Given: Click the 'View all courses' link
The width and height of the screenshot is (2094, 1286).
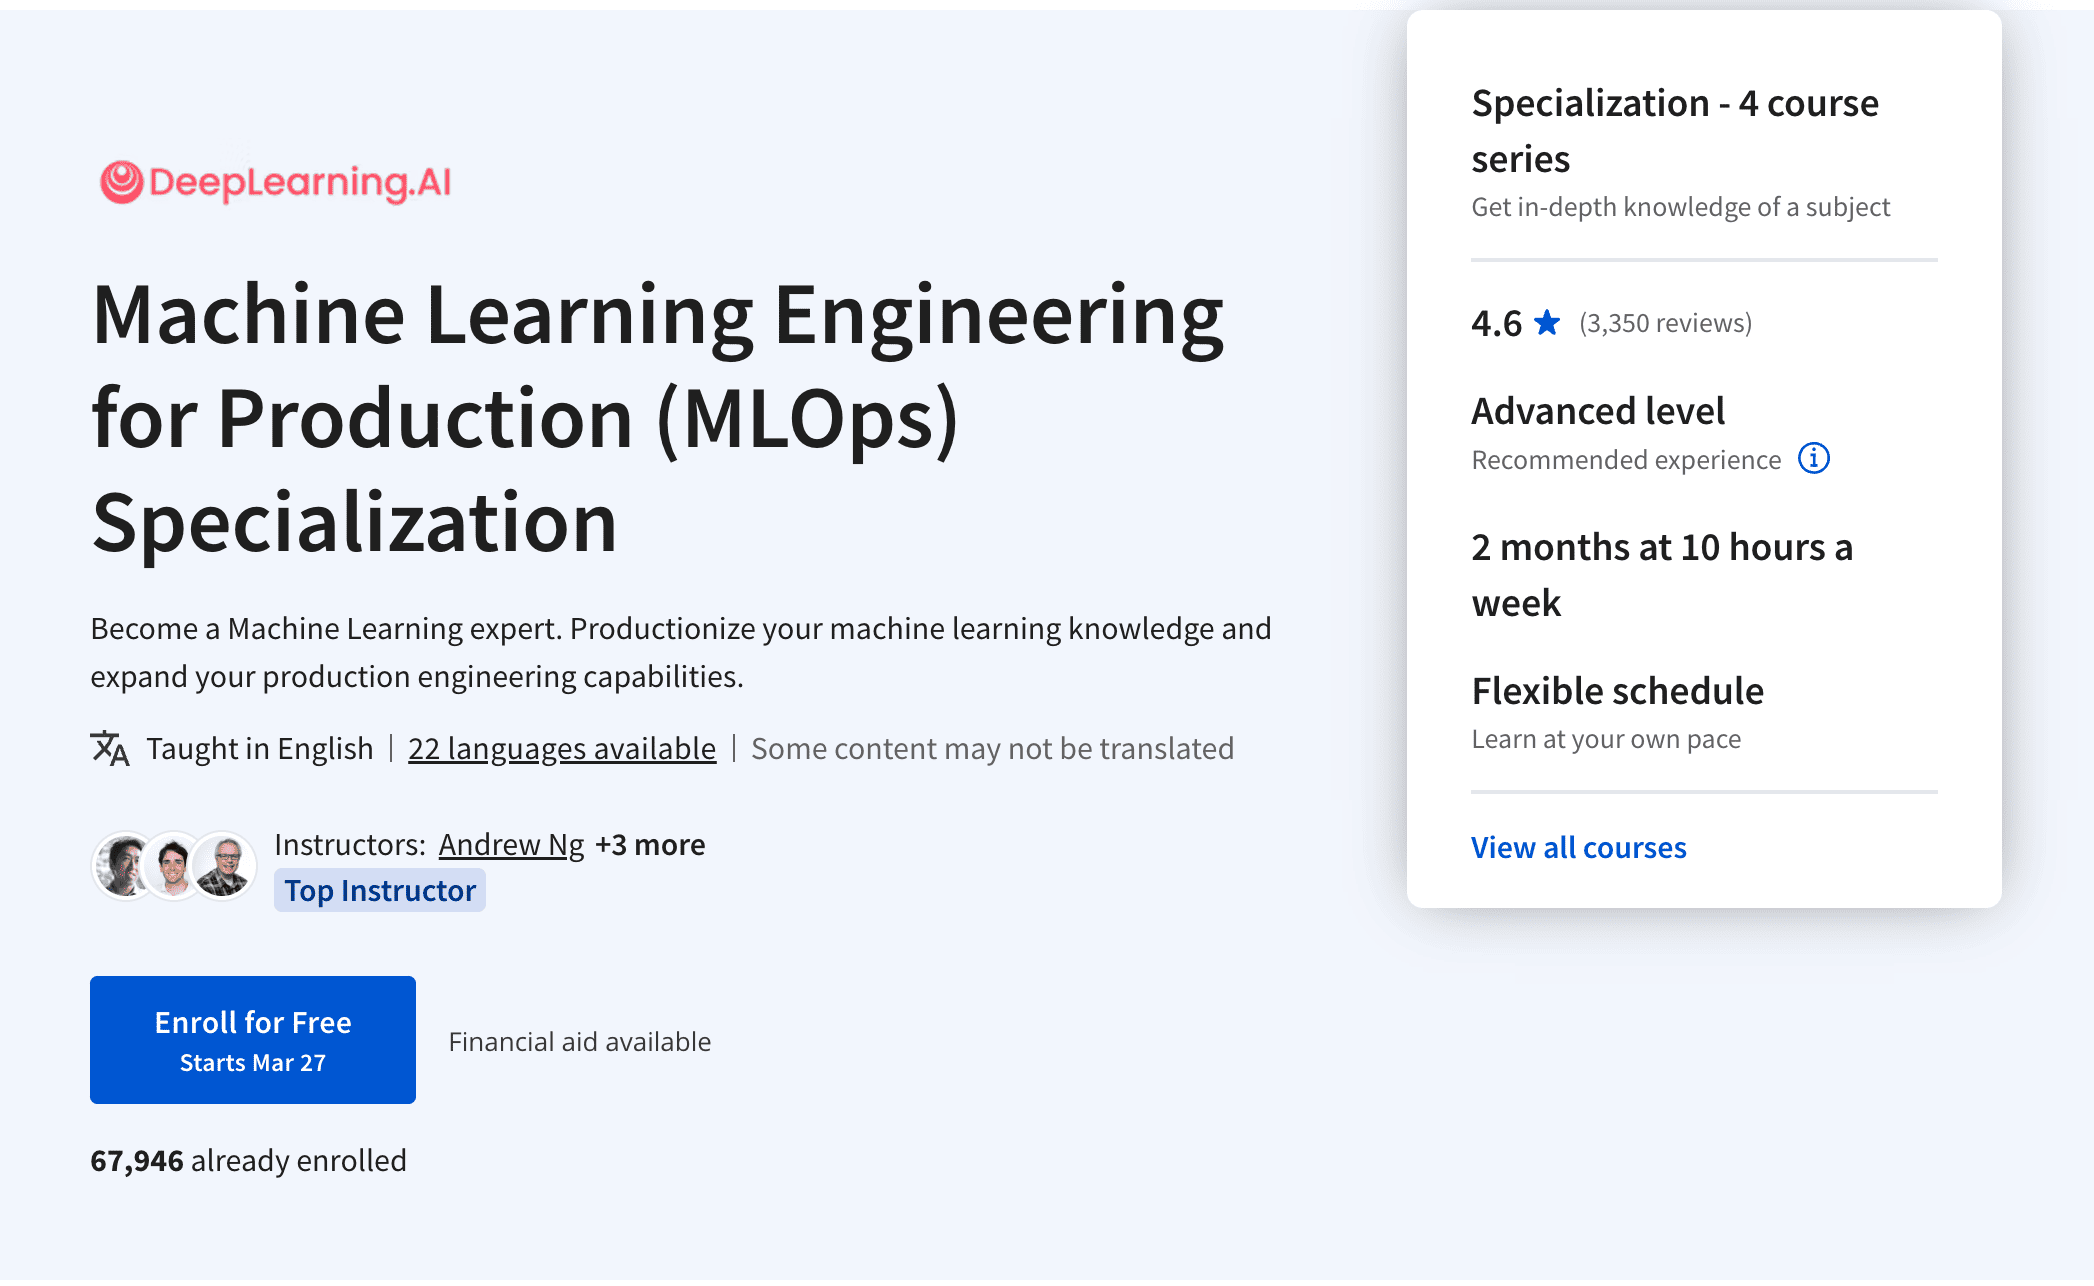Looking at the screenshot, I should point(1578,846).
